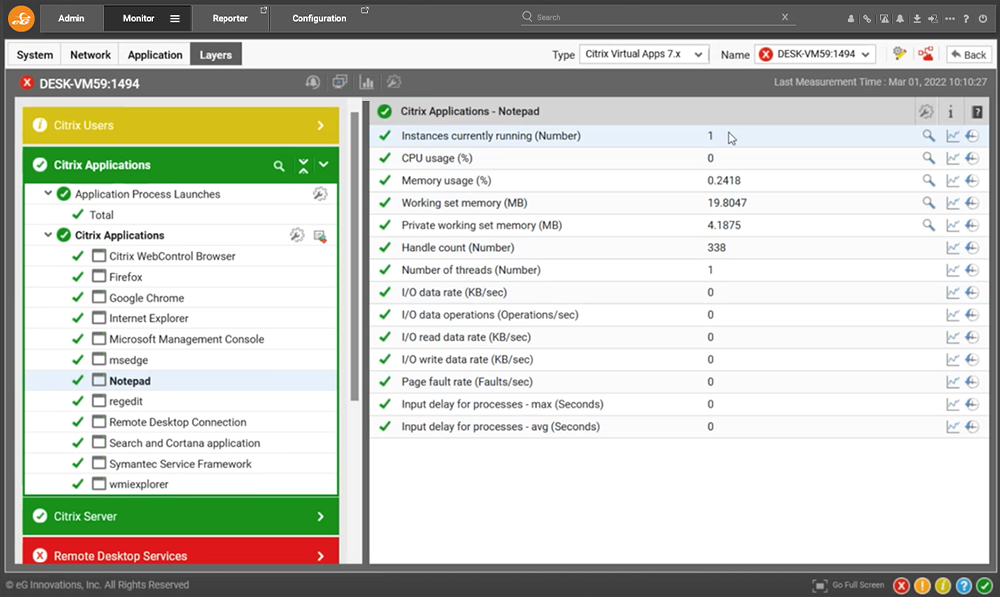
Task: Clear the search field with the X
Action: click(785, 17)
